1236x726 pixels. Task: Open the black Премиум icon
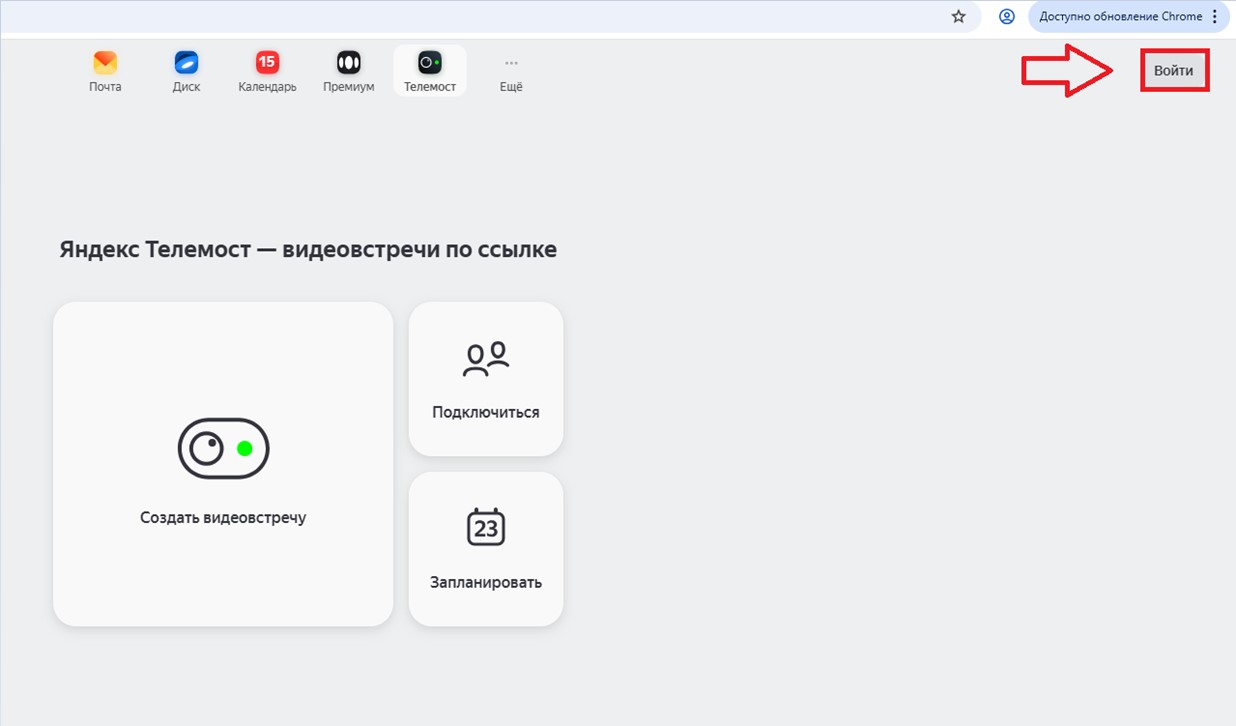point(348,63)
